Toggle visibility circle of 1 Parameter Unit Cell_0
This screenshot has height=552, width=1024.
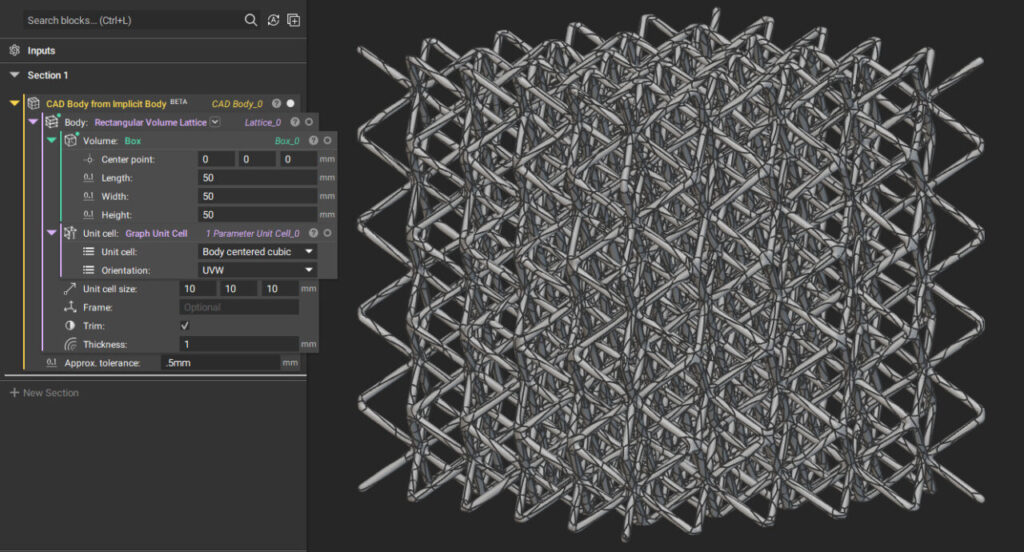coord(327,233)
